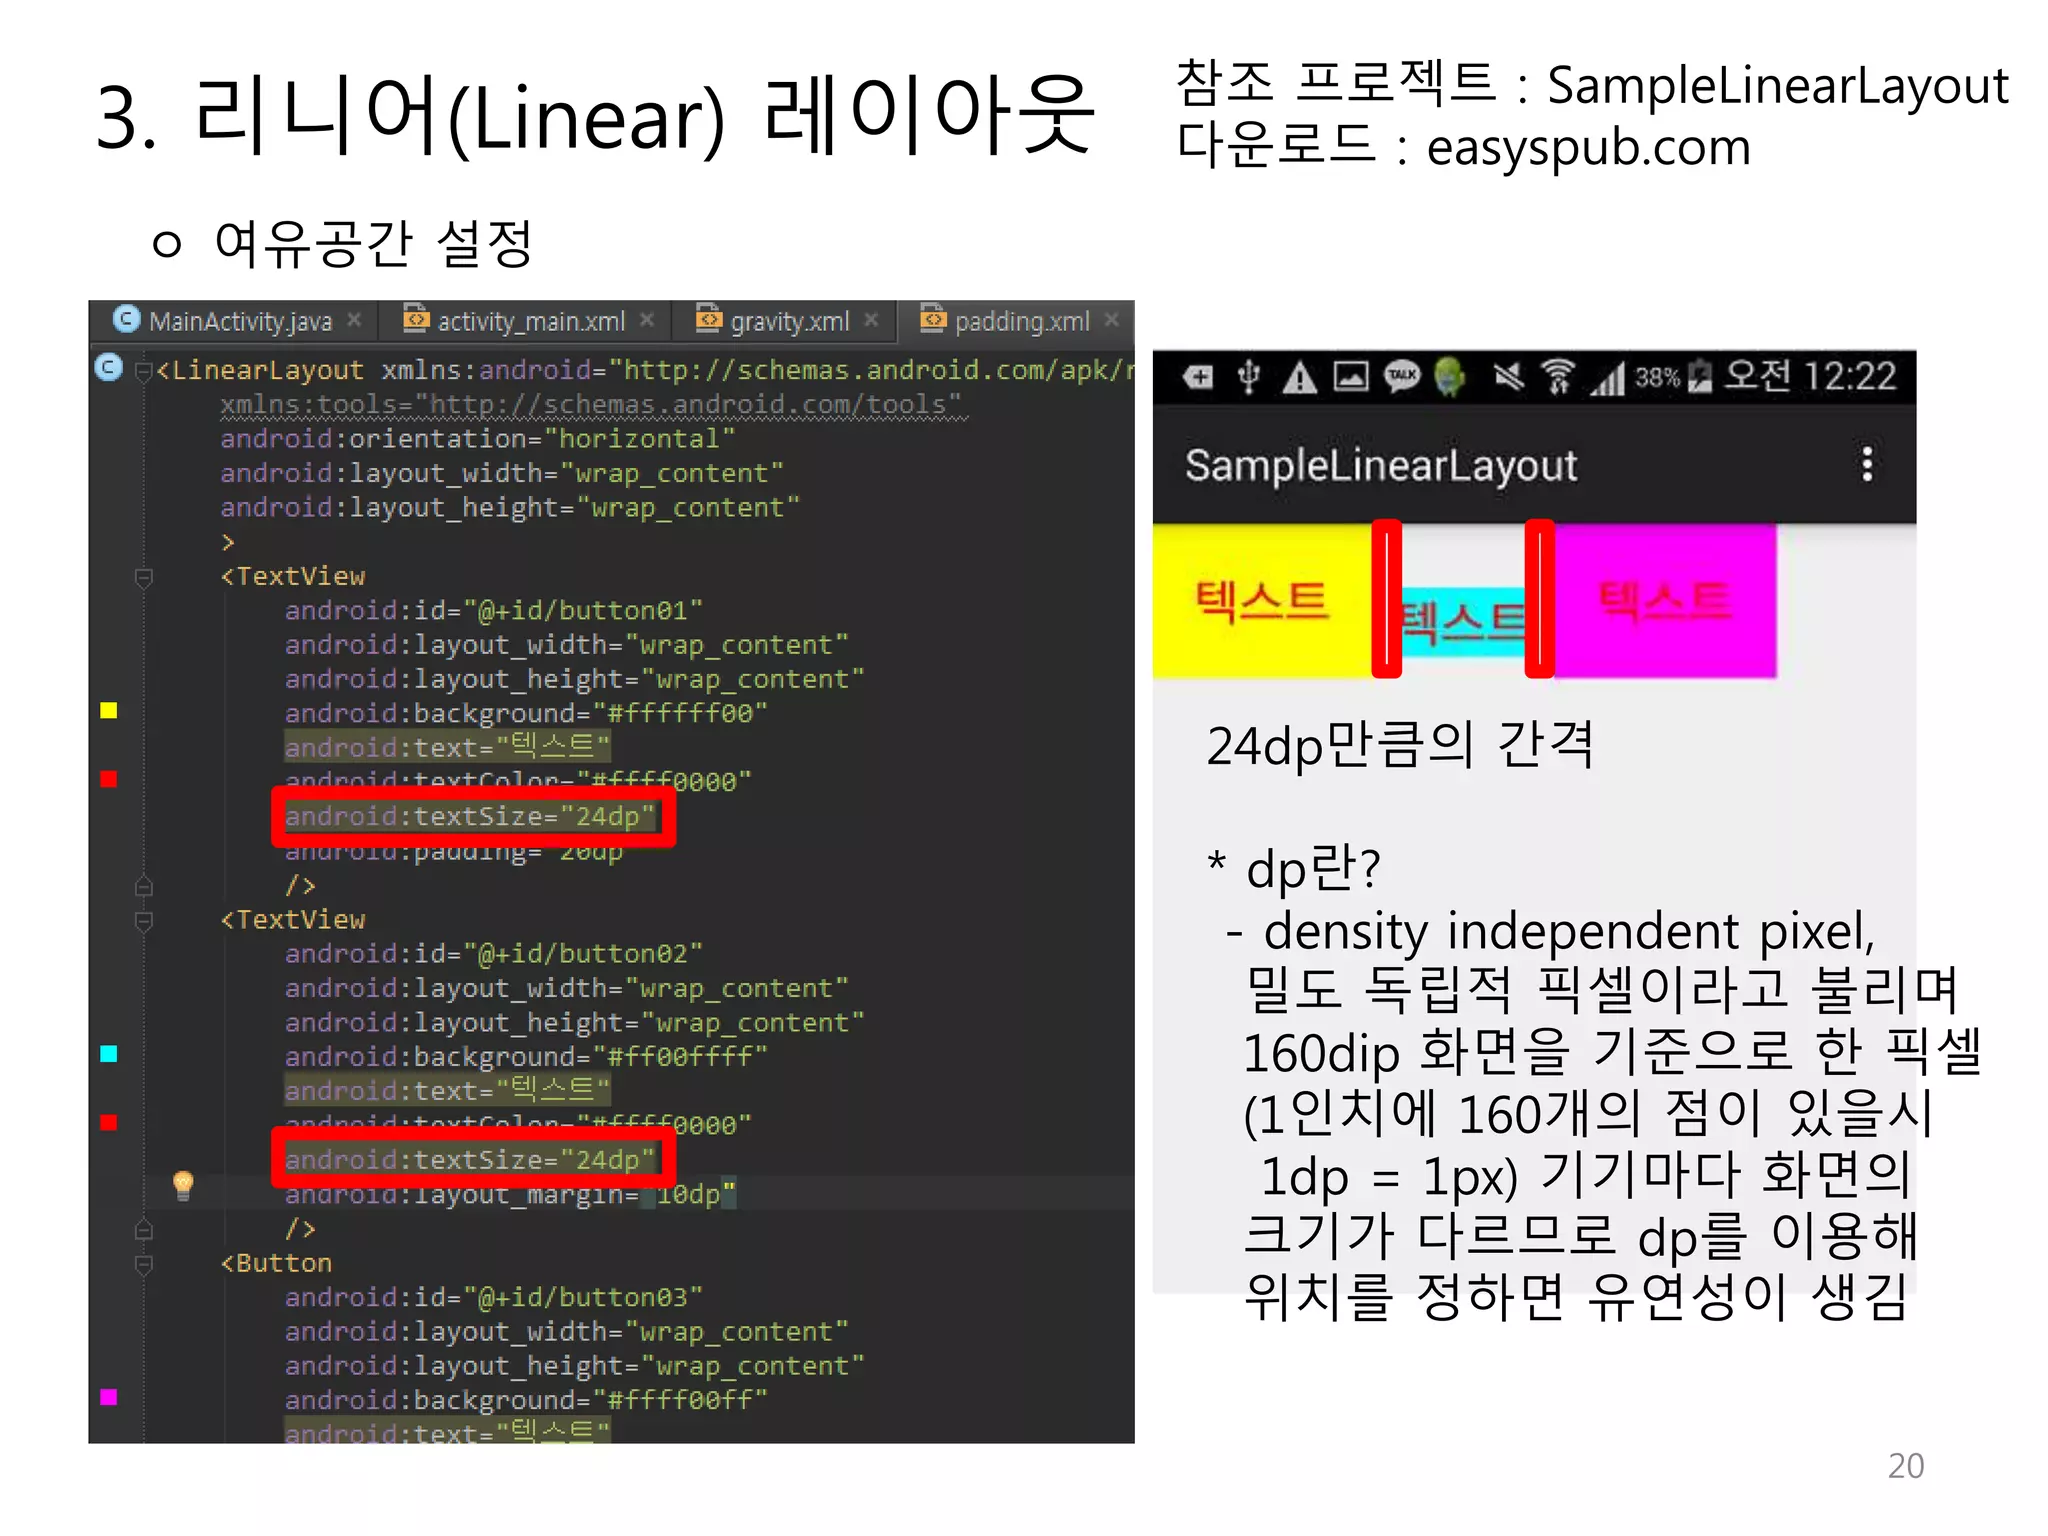
Task: Click the XML file icon on activity_main.xml tab
Action: point(415,318)
